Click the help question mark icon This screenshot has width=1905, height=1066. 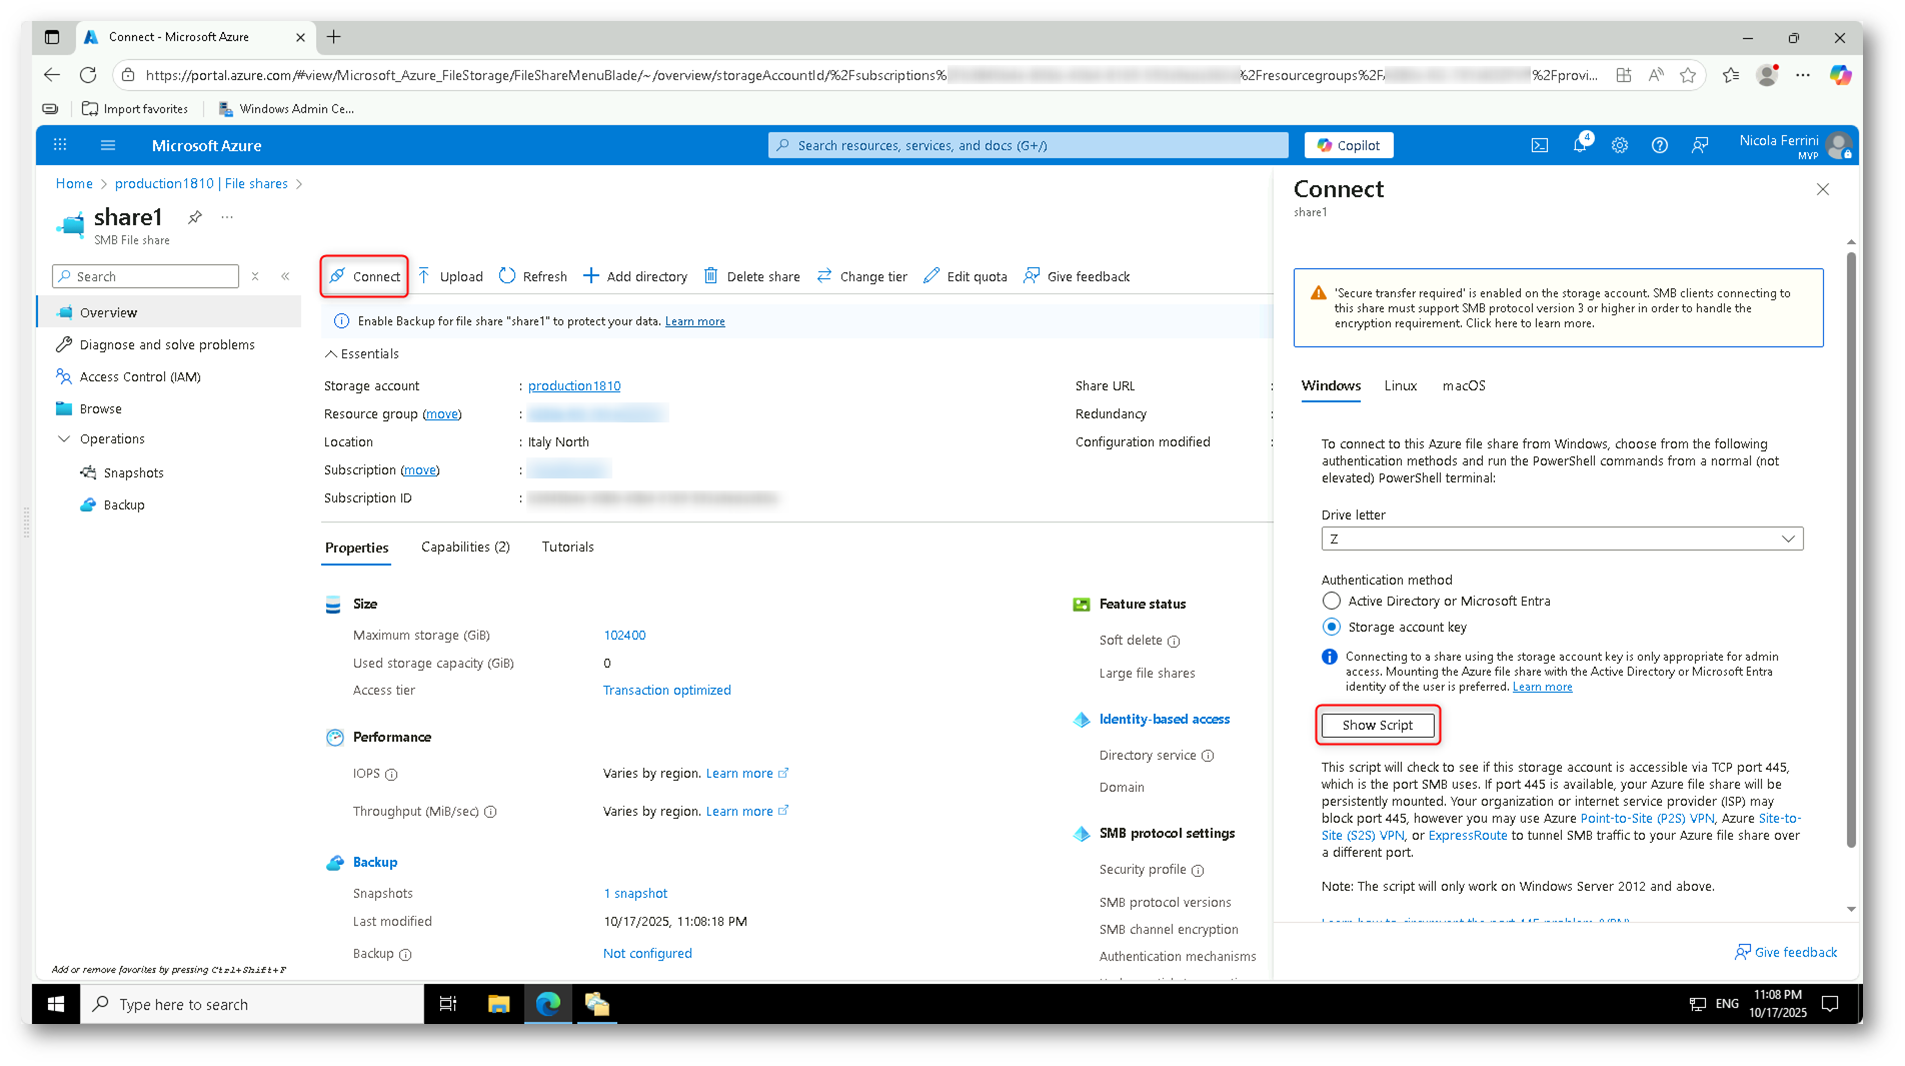pos(1659,145)
